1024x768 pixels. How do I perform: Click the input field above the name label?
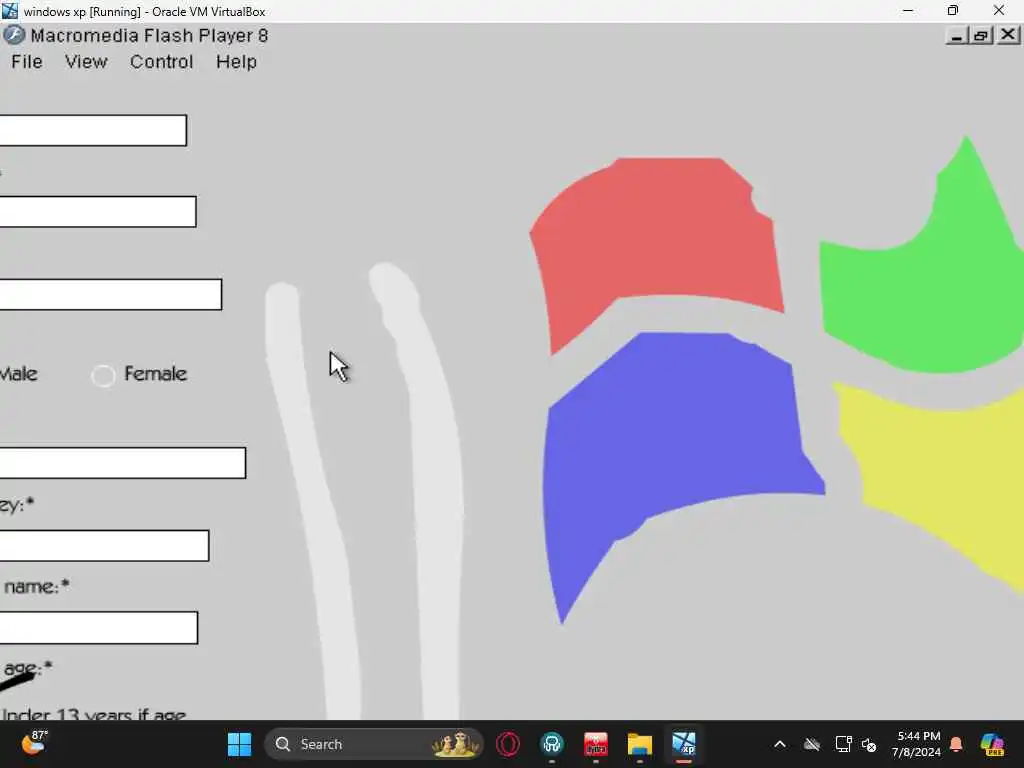click(x=104, y=545)
